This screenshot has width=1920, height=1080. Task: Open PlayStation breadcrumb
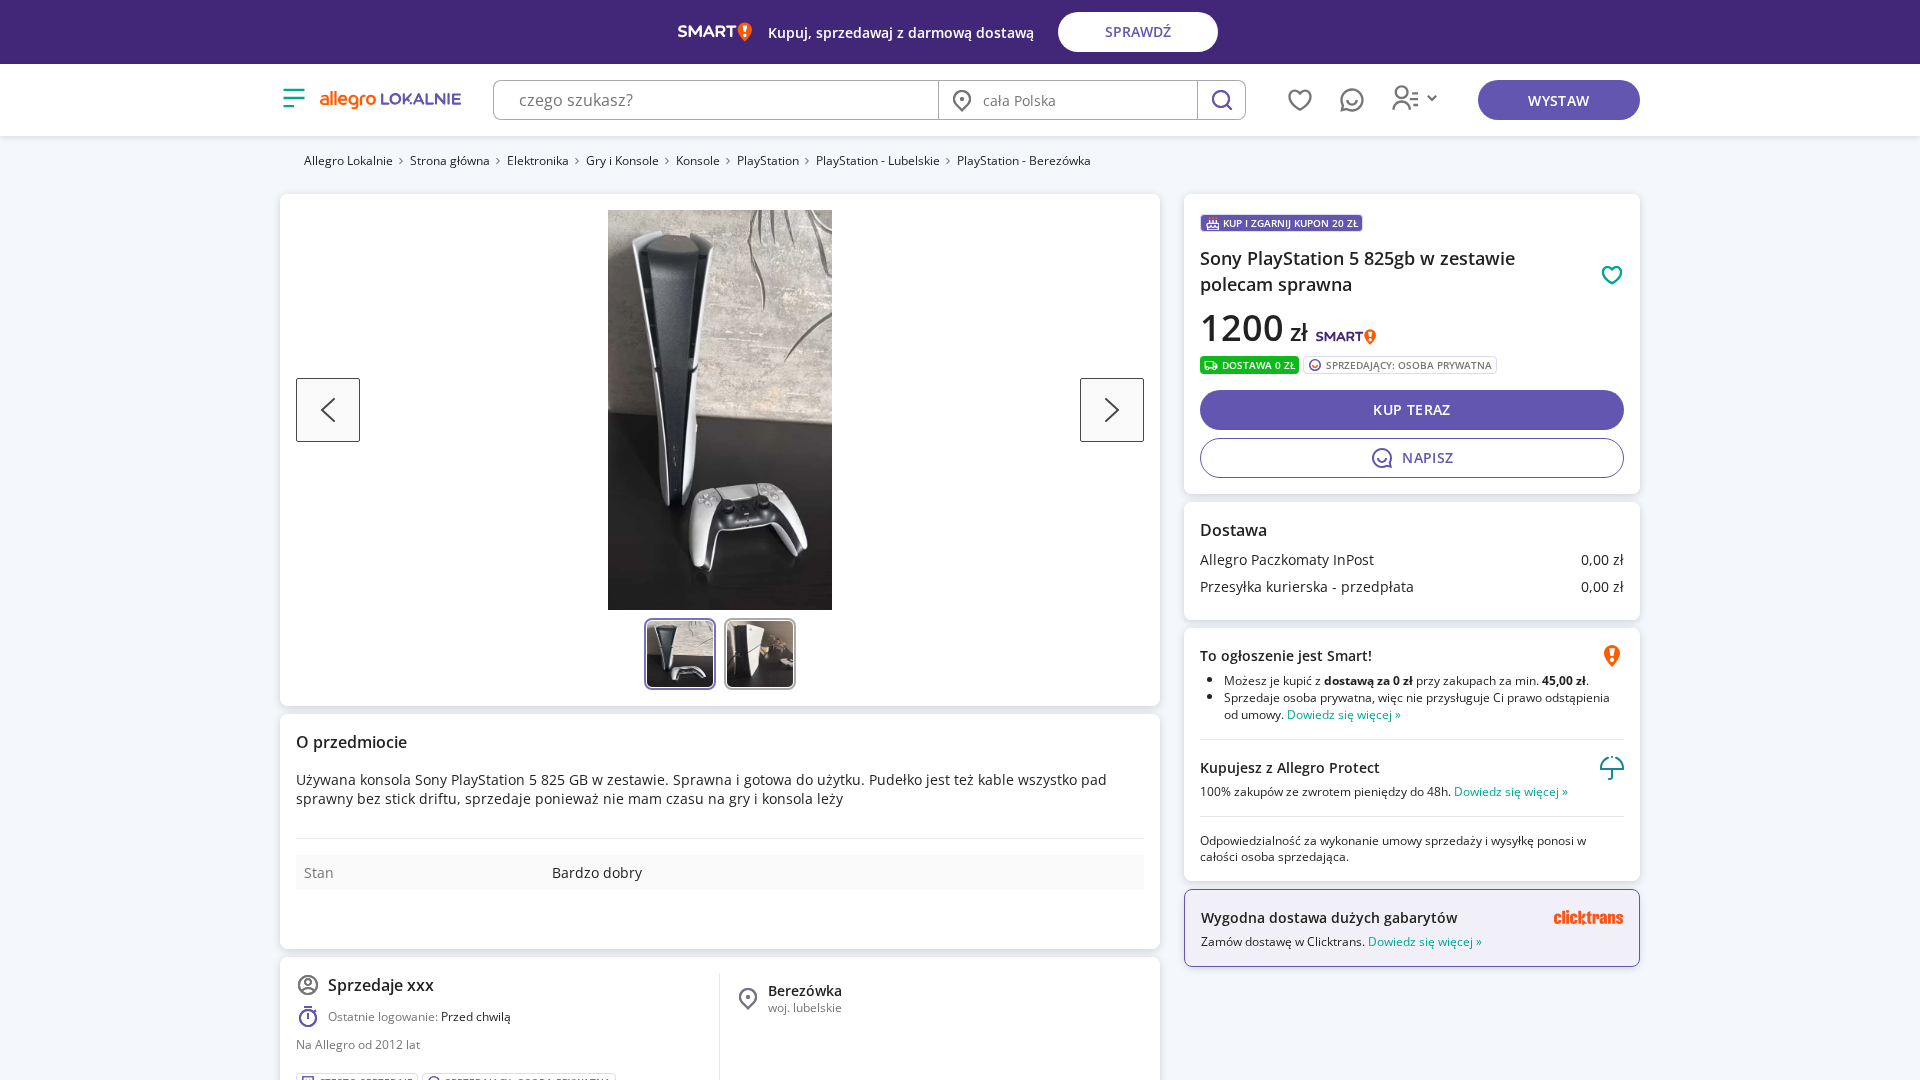(767, 160)
